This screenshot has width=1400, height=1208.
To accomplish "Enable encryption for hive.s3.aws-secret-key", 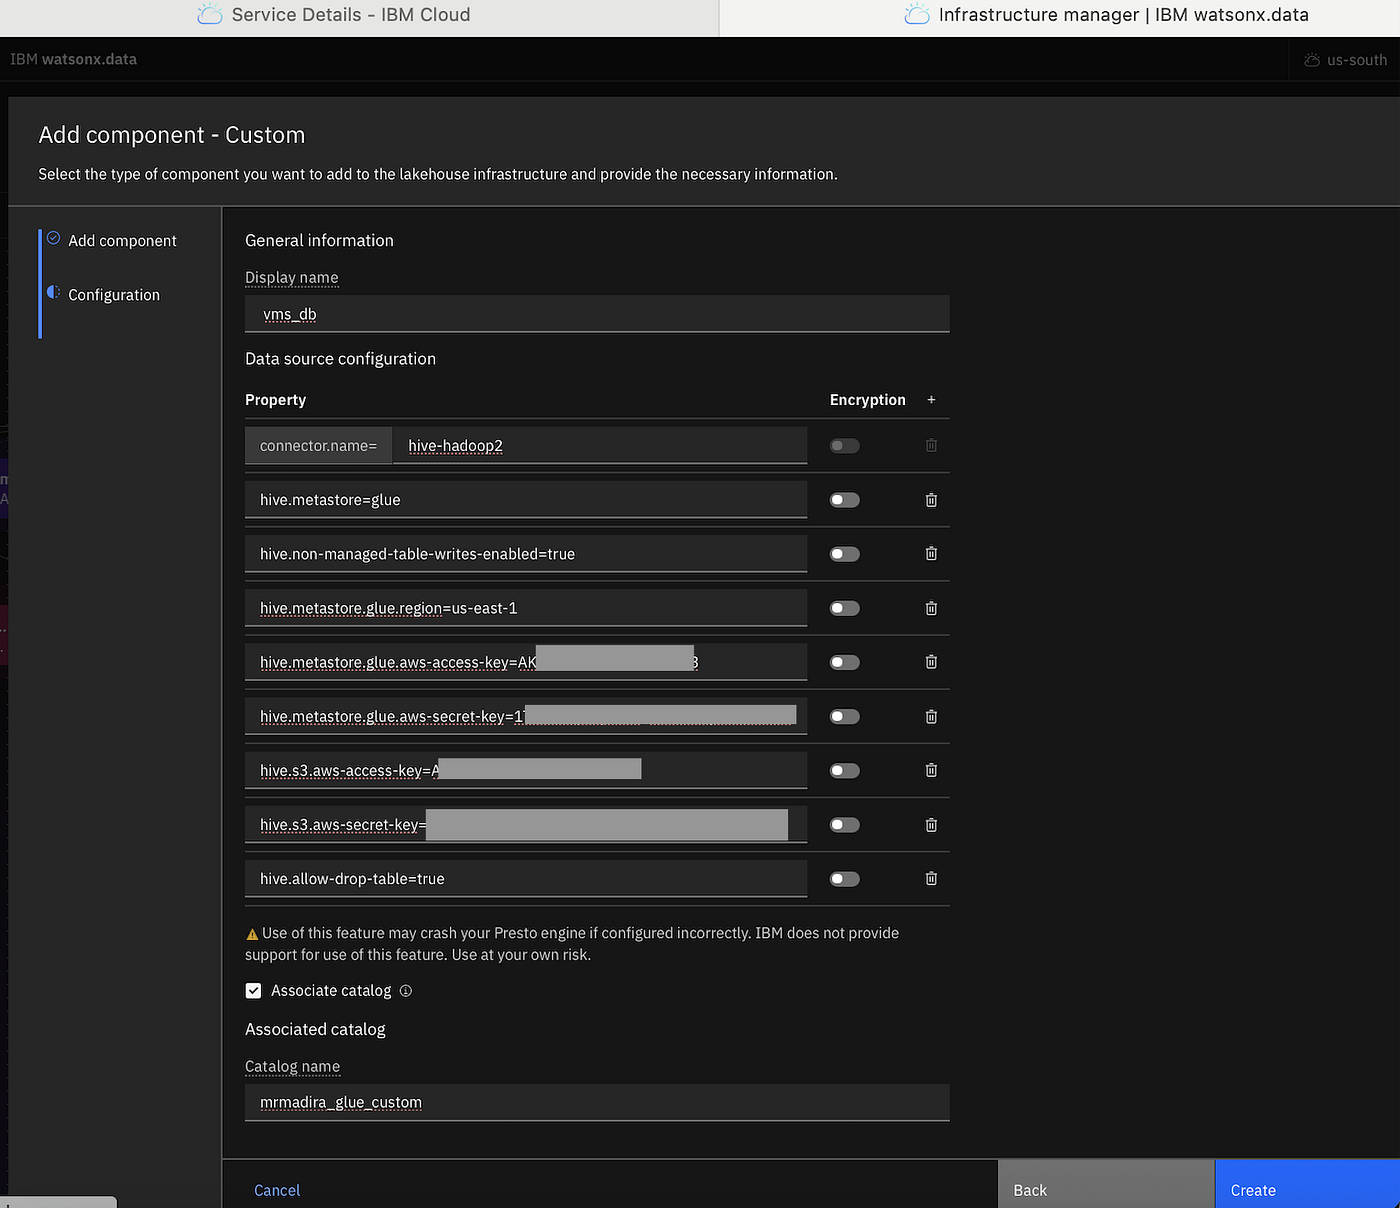I will (x=845, y=825).
